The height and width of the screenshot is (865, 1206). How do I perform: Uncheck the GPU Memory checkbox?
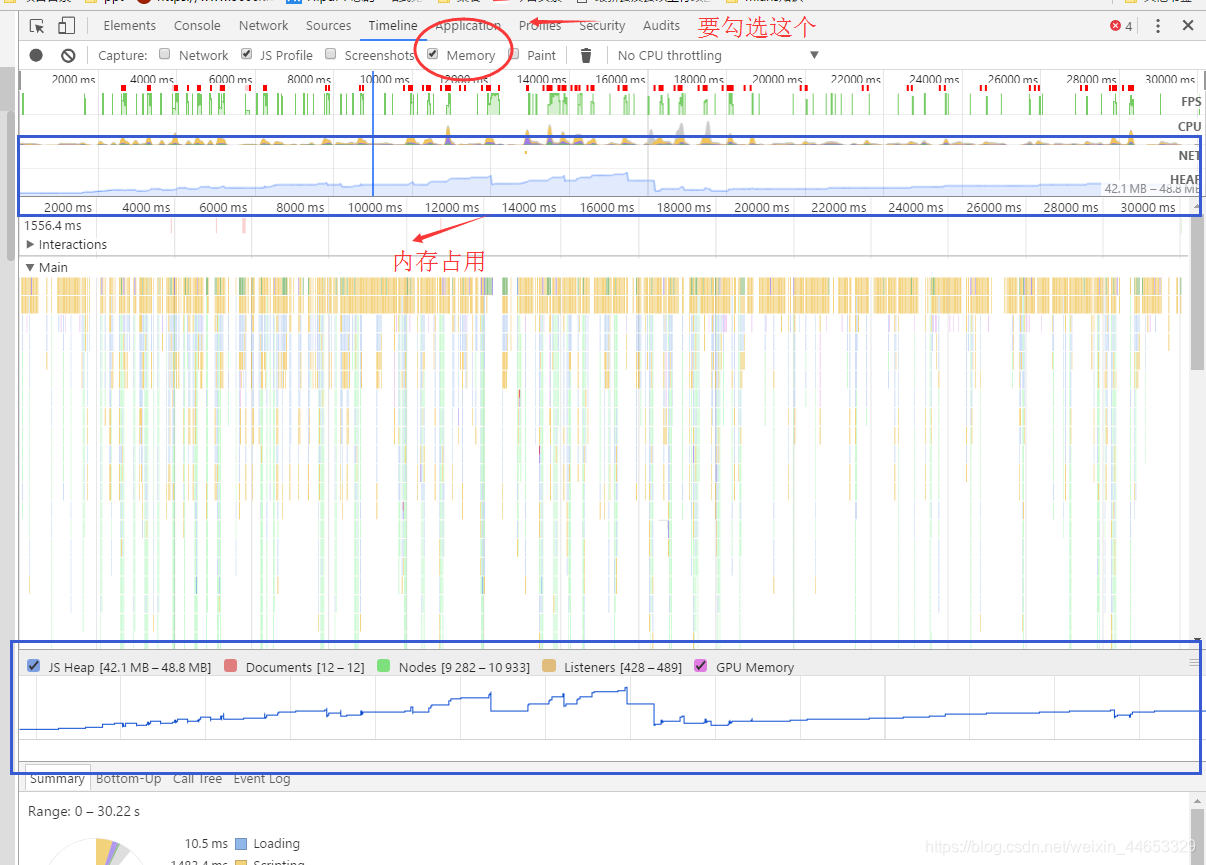701,666
